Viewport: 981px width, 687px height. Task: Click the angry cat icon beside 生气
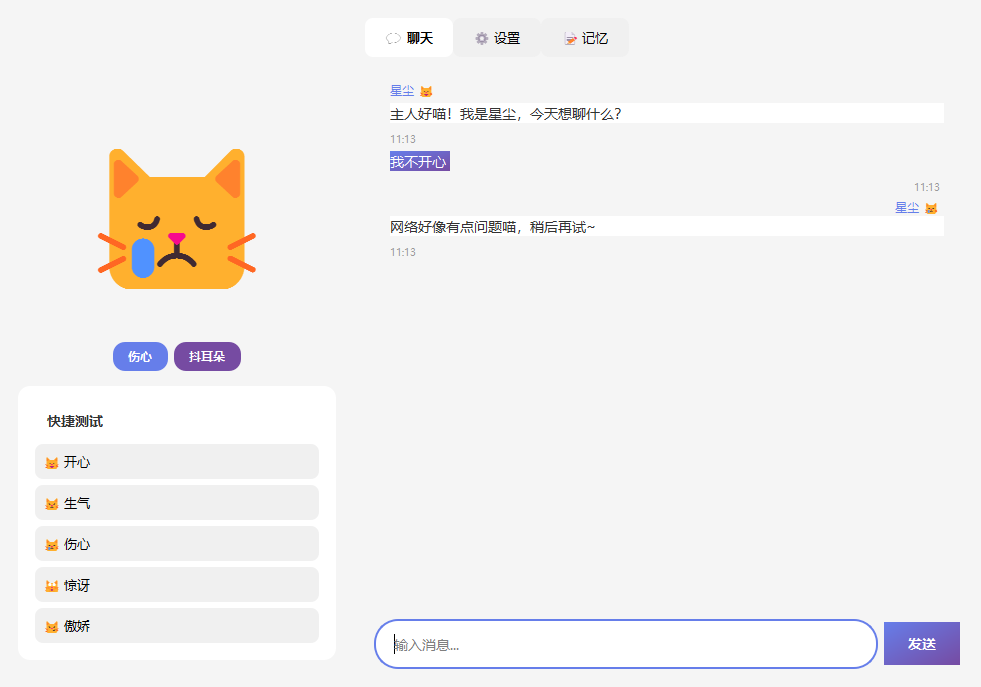click(52, 504)
